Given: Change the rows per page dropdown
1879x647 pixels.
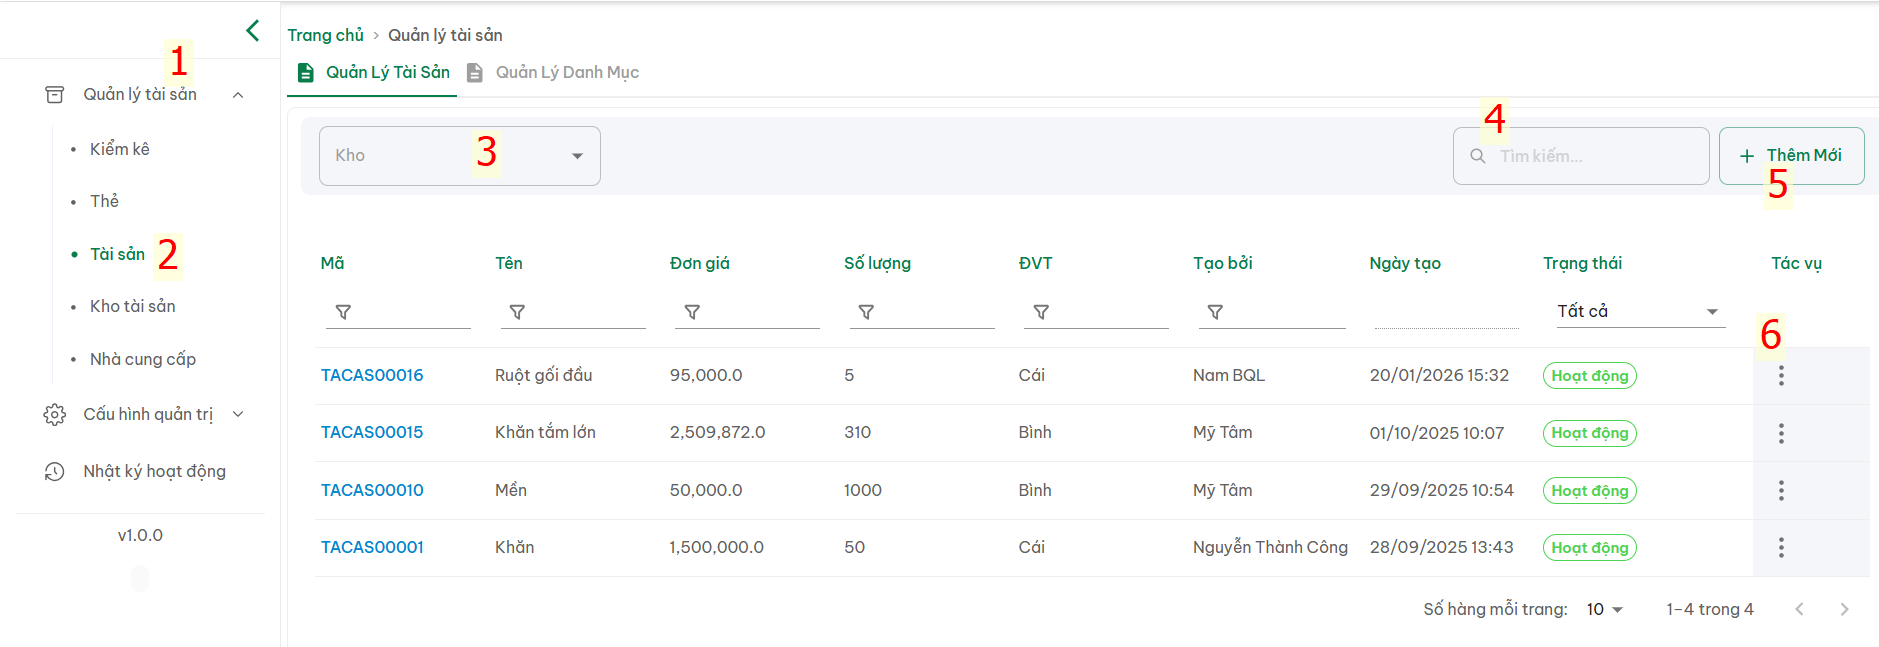Looking at the screenshot, I should [1604, 609].
